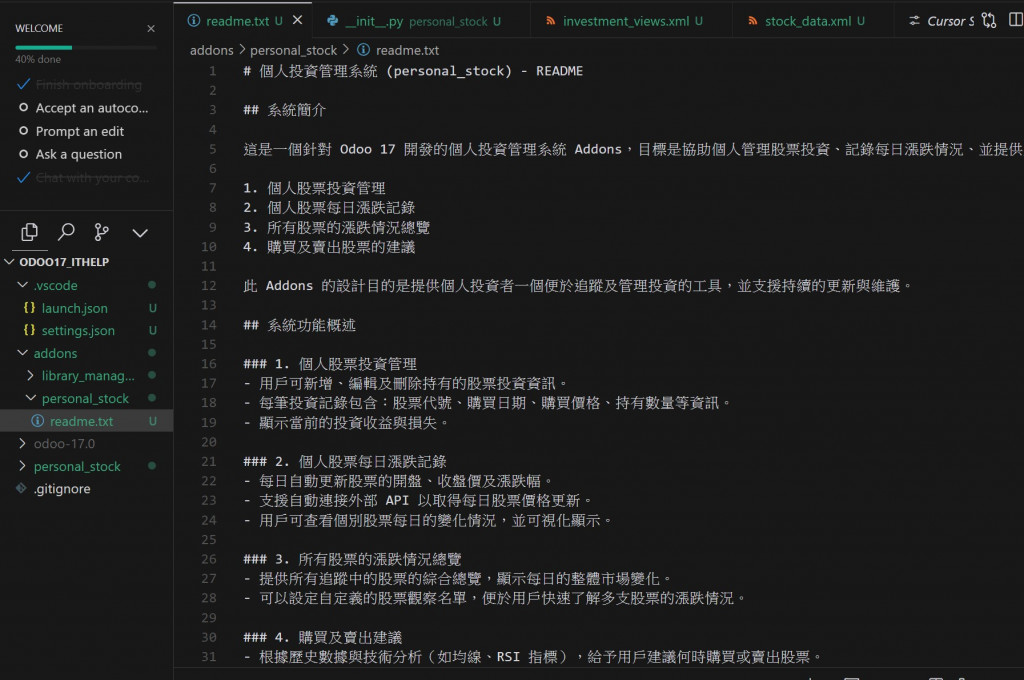Click the info icon beside readme.txt in tree
This screenshot has height=680, width=1024.
(38, 421)
